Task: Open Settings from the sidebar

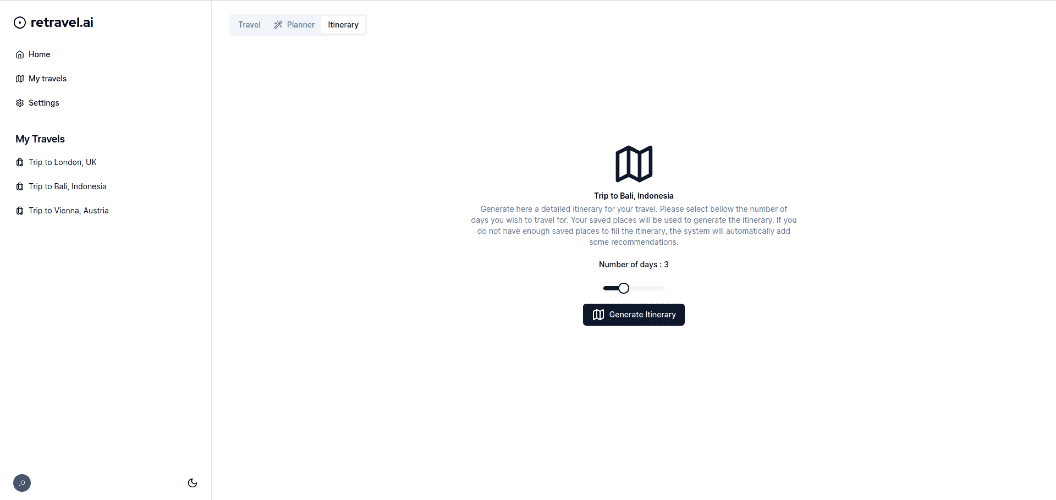Action: pos(37,103)
